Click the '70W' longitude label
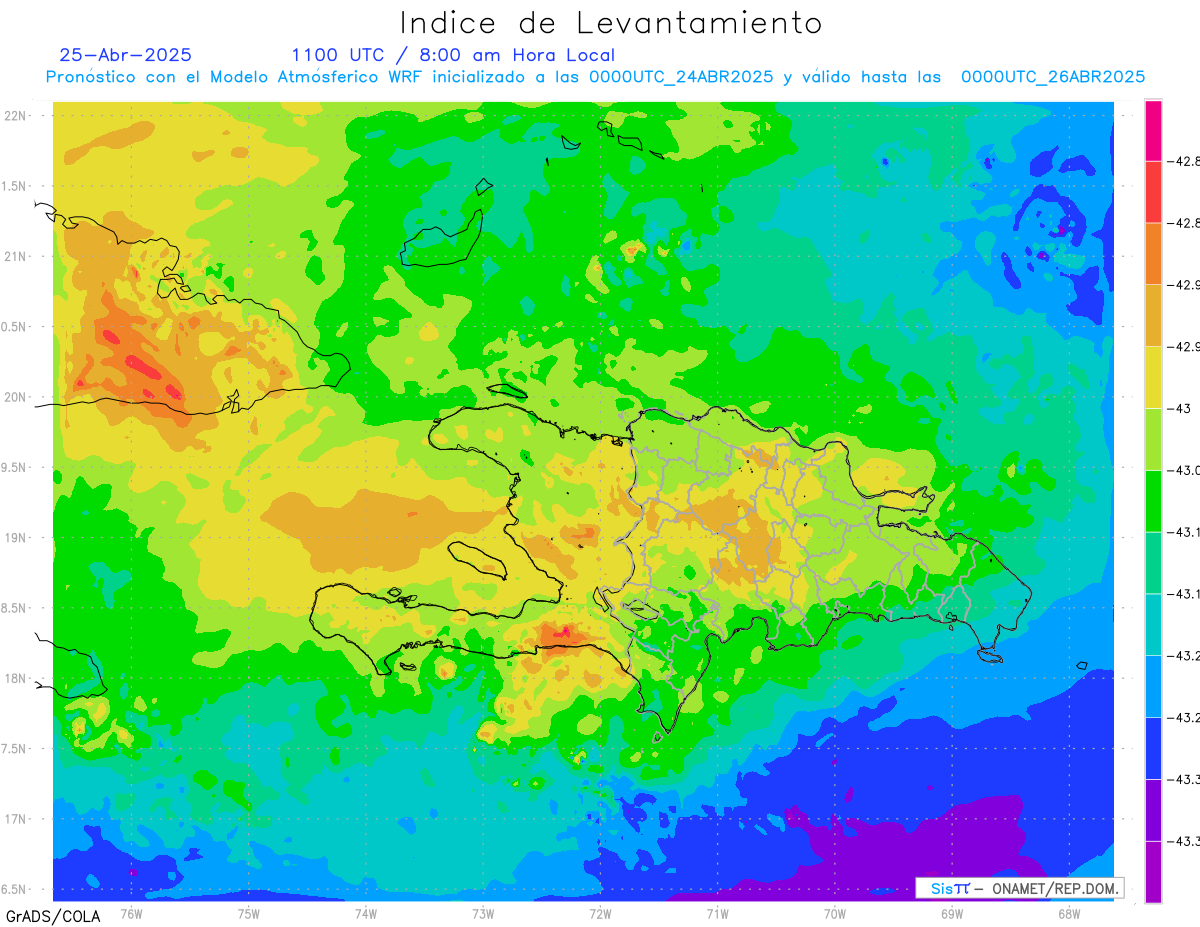This screenshot has width=1200, height=927. pyautogui.click(x=835, y=913)
